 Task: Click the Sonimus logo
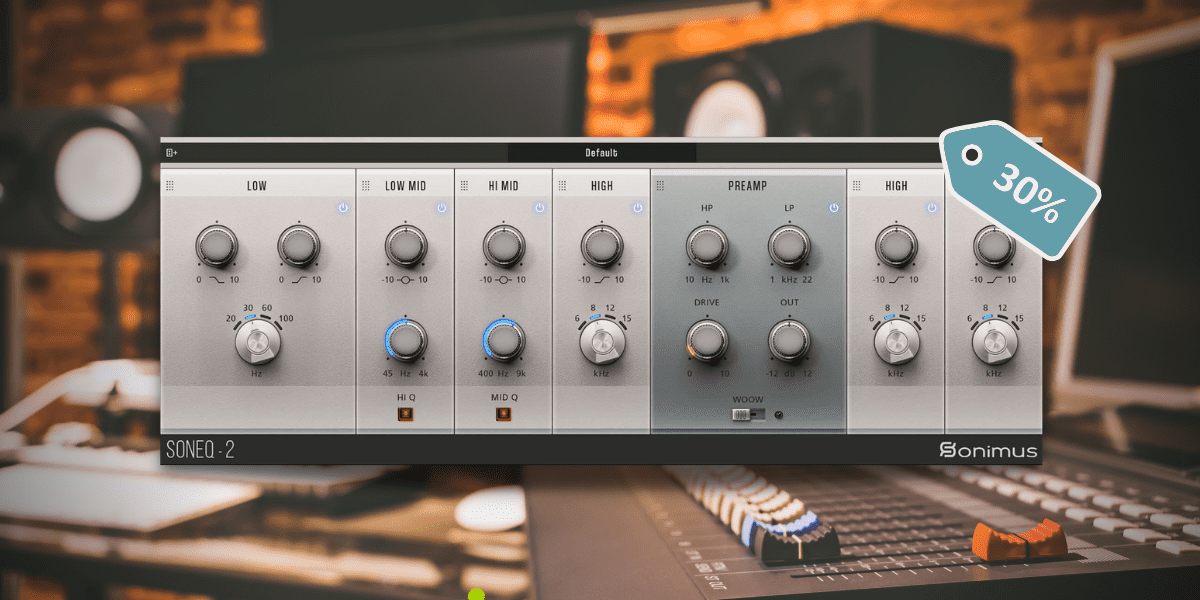coord(988,451)
